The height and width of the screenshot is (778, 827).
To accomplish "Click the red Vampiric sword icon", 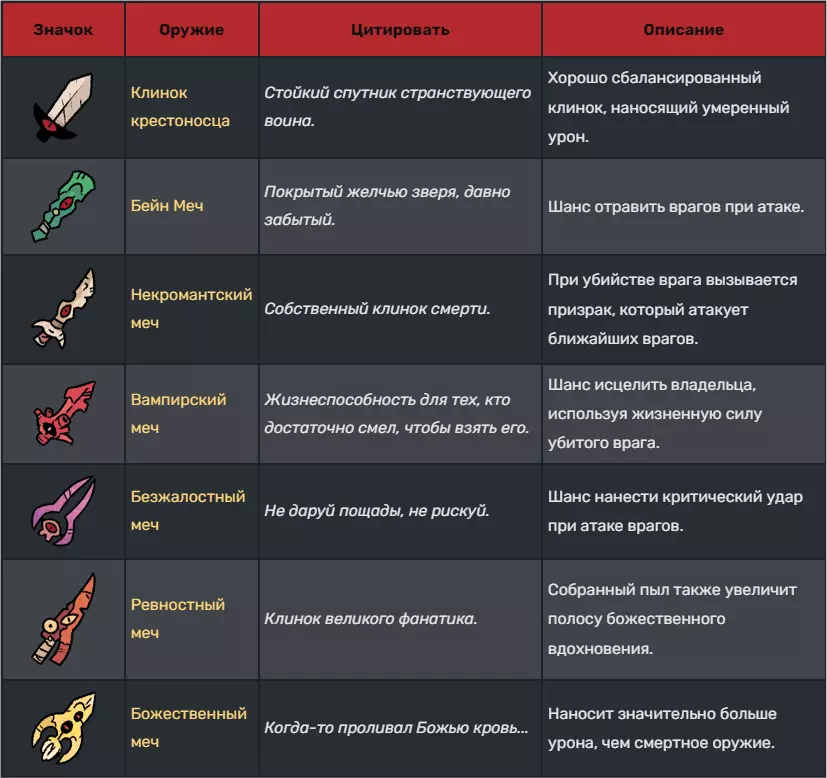I will click(x=62, y=413).
